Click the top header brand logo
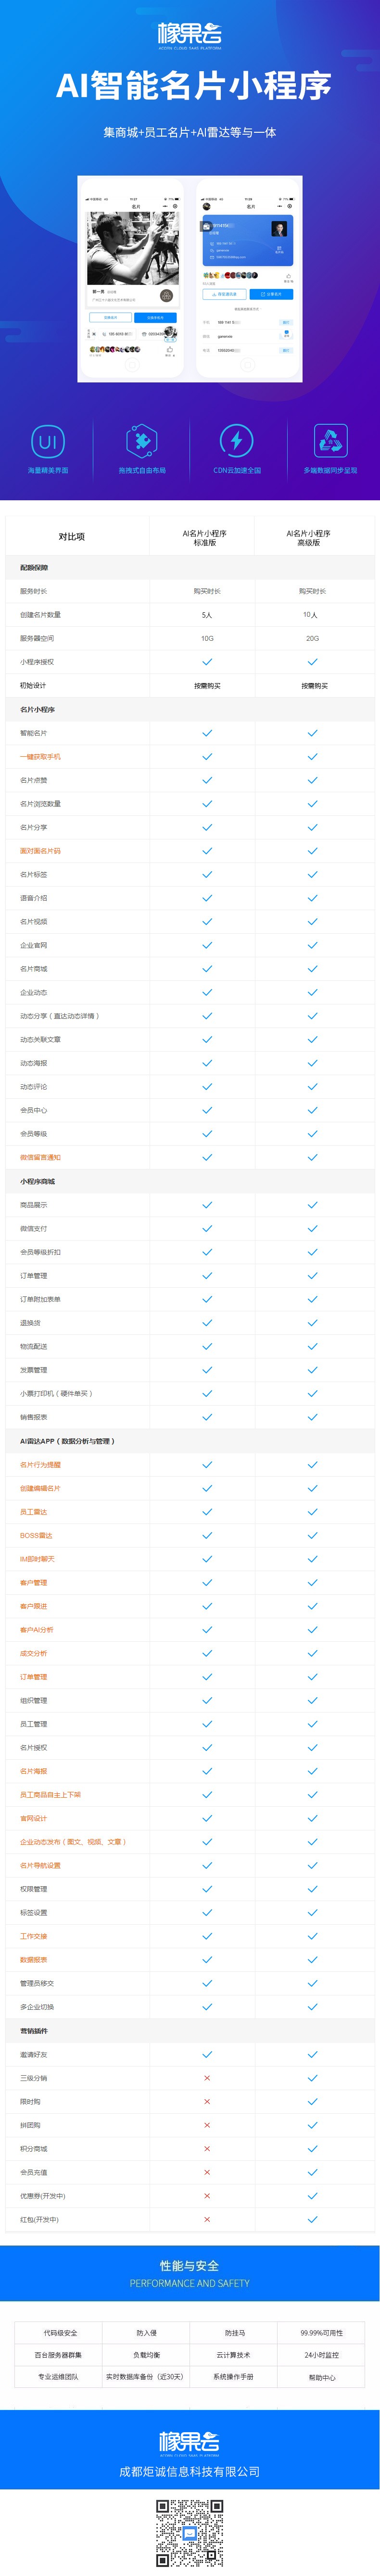 click(x=190, y=36)
